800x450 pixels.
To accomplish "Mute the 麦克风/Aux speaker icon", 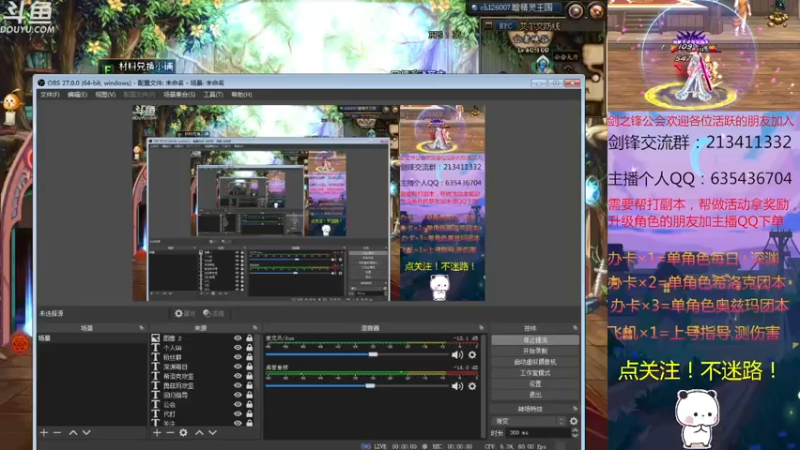I will pos(457,355).
